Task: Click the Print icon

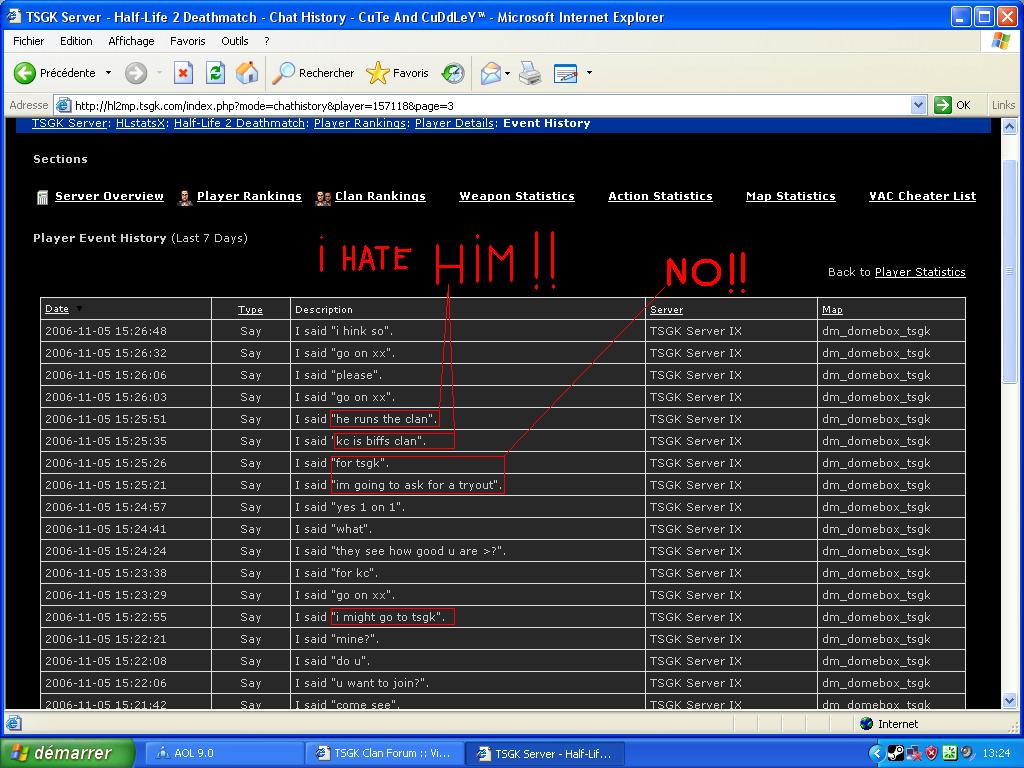Action: 530,73
